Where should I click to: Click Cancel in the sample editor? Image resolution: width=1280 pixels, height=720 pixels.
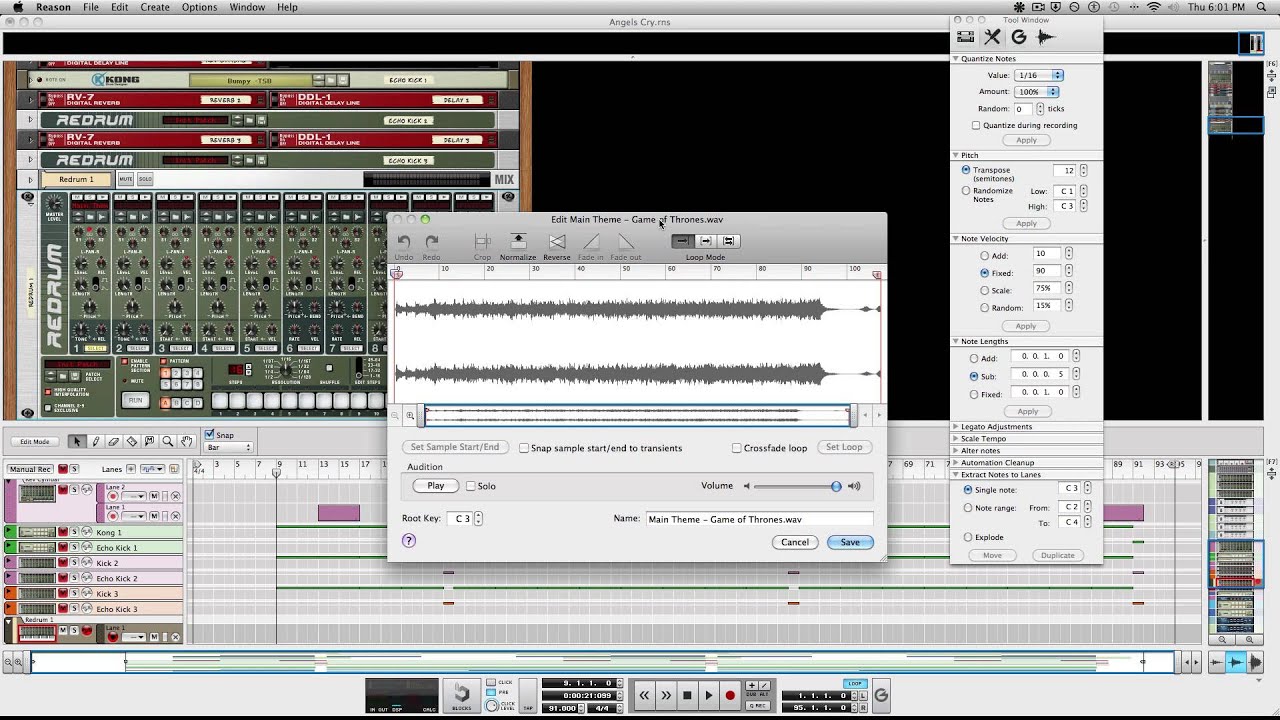click(x=795, y=542)
